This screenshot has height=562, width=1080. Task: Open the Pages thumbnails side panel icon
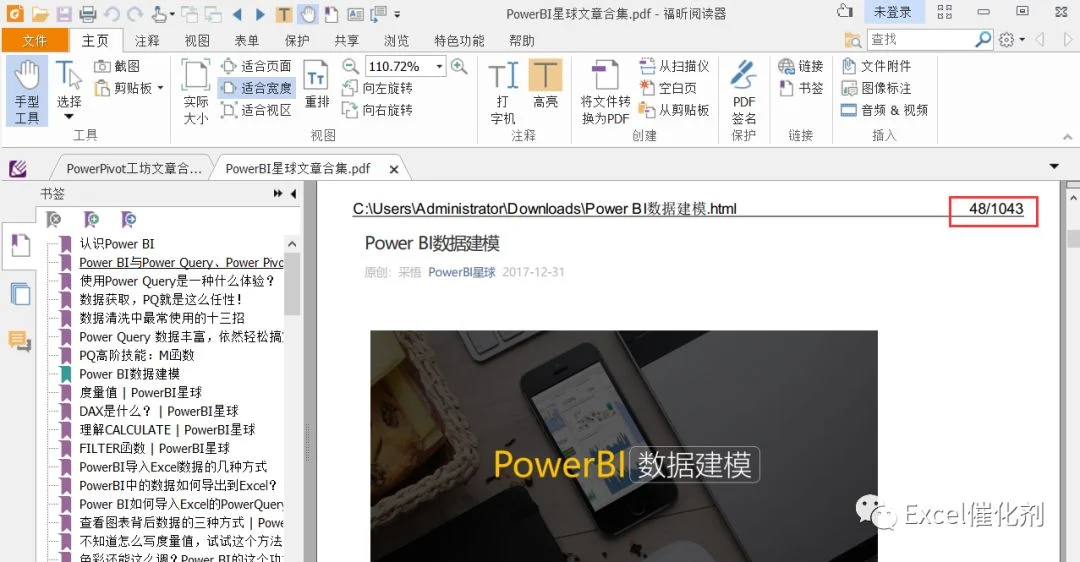pyautogui.click(x=21, y=293)
